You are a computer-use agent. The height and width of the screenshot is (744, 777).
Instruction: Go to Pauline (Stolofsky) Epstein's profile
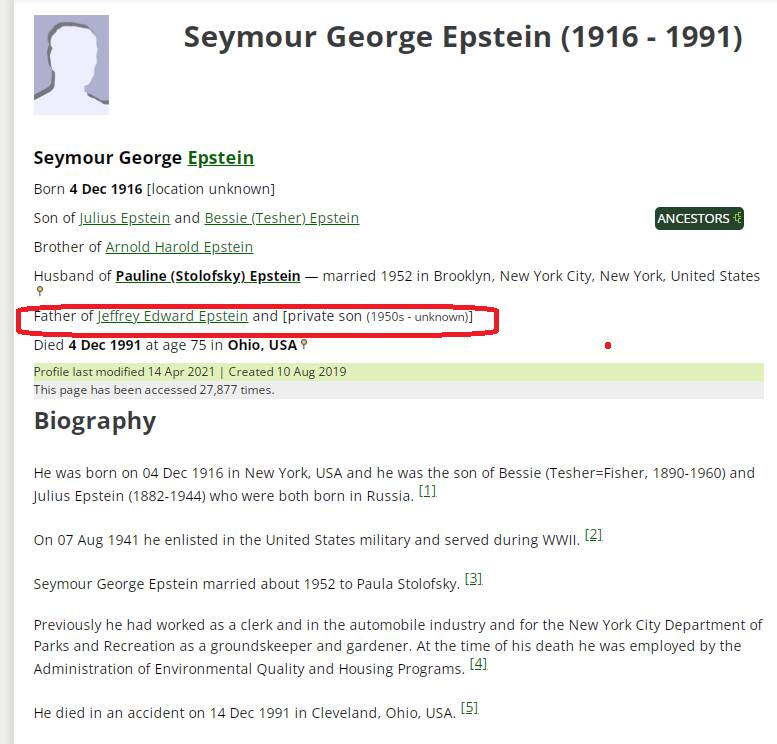pyautogui.click(x=208, y=276)
